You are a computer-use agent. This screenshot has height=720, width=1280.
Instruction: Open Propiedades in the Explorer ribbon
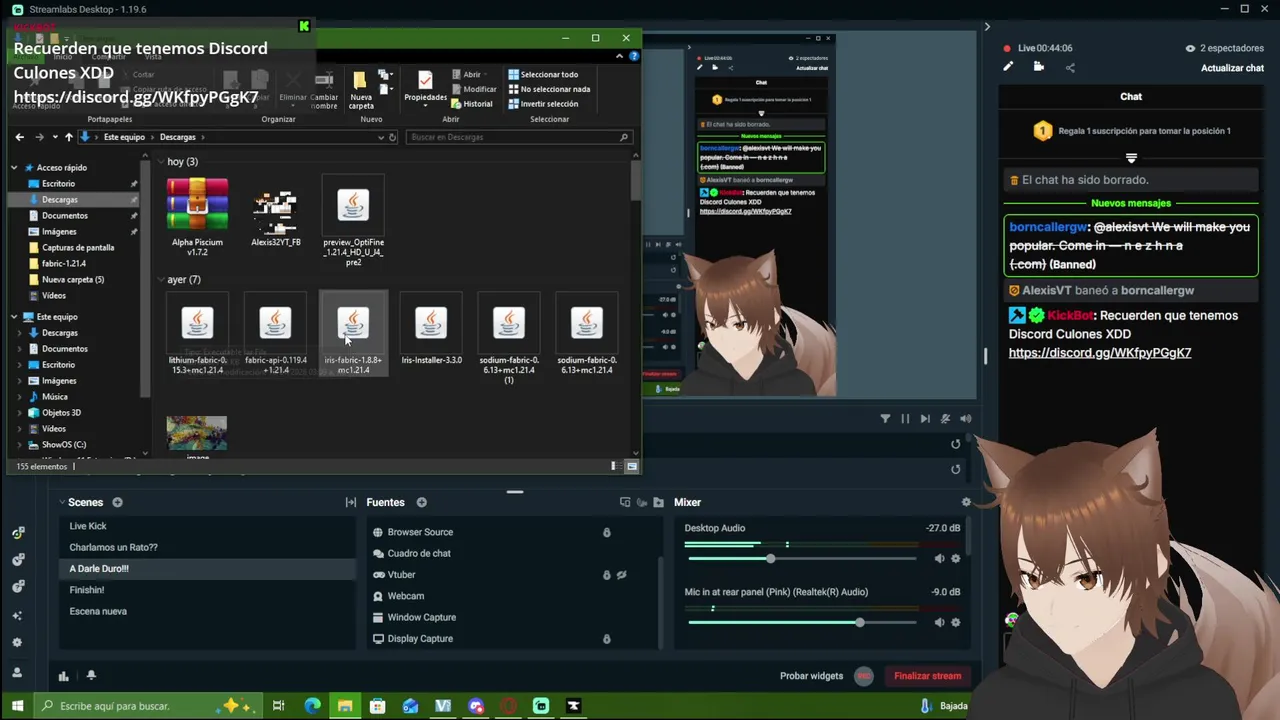(425, 88)
